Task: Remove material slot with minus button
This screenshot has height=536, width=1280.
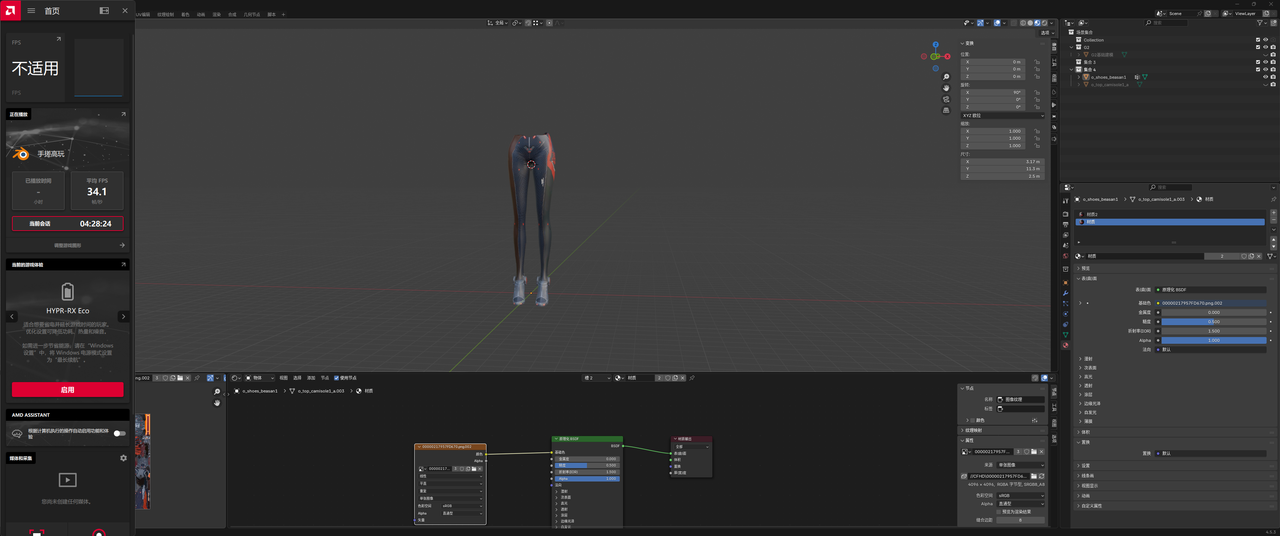Action: pyautogui.click(x=1272, y=222)
